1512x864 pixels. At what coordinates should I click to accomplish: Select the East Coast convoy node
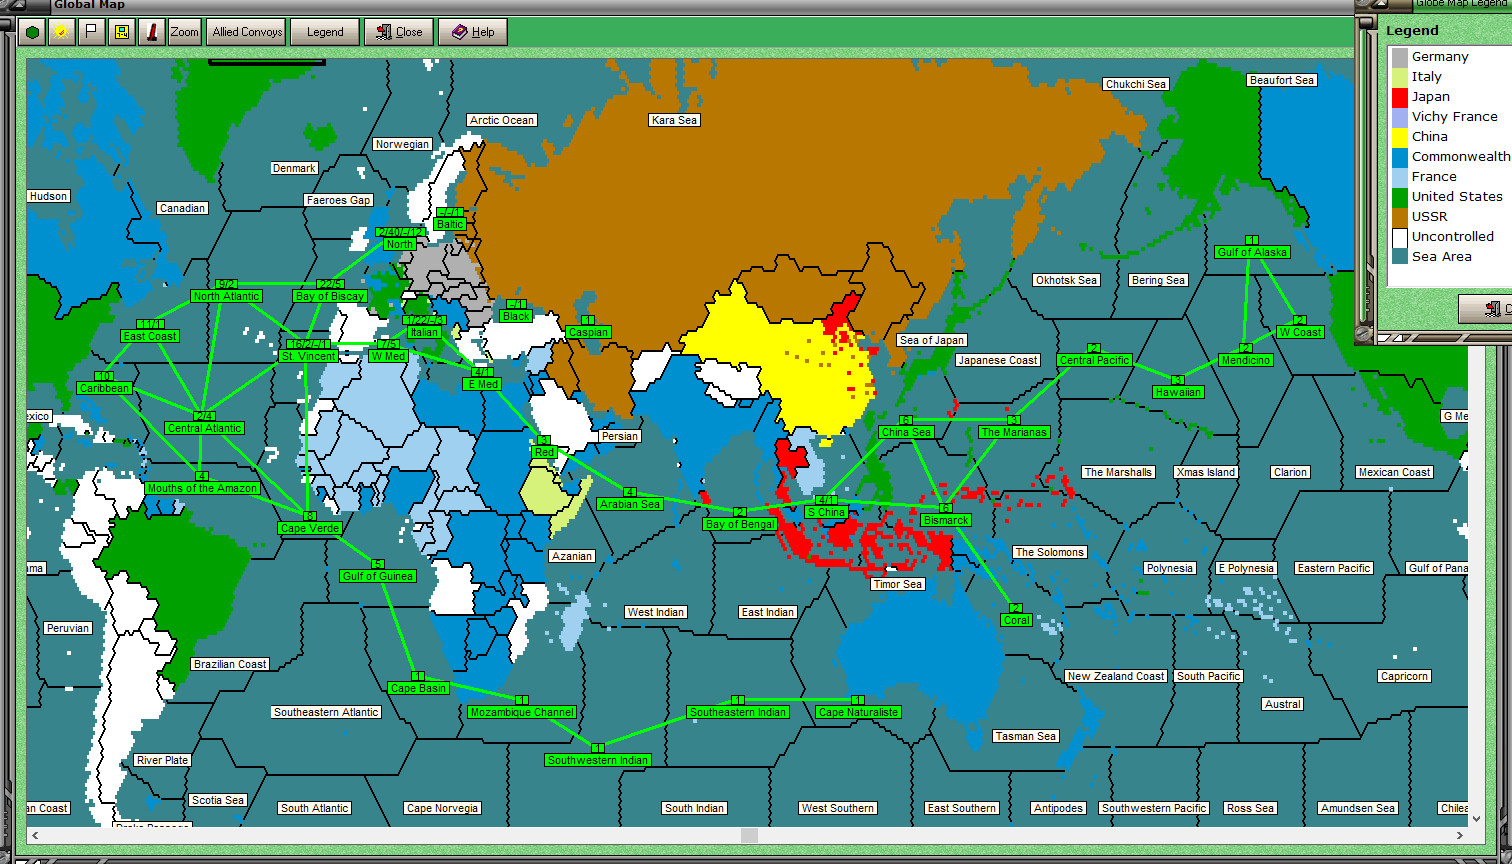pos(150,336)
